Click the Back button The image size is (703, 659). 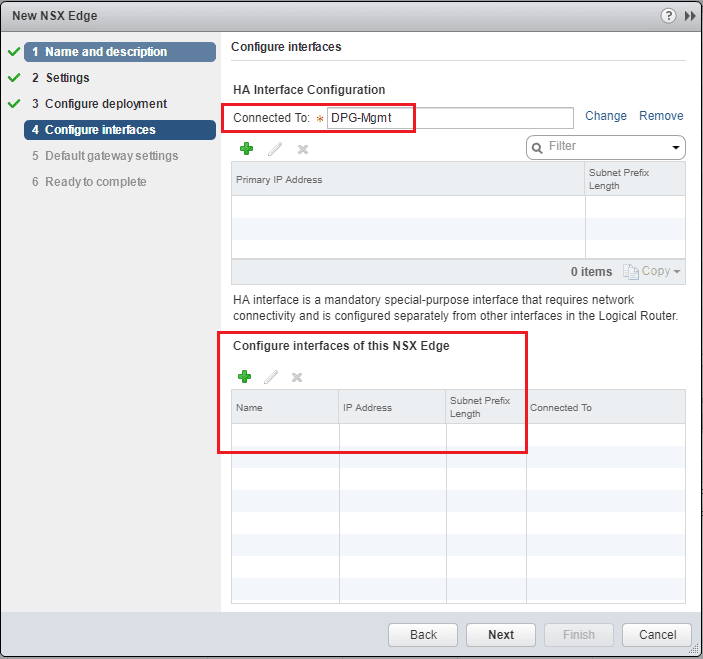(x=423, y=635)
